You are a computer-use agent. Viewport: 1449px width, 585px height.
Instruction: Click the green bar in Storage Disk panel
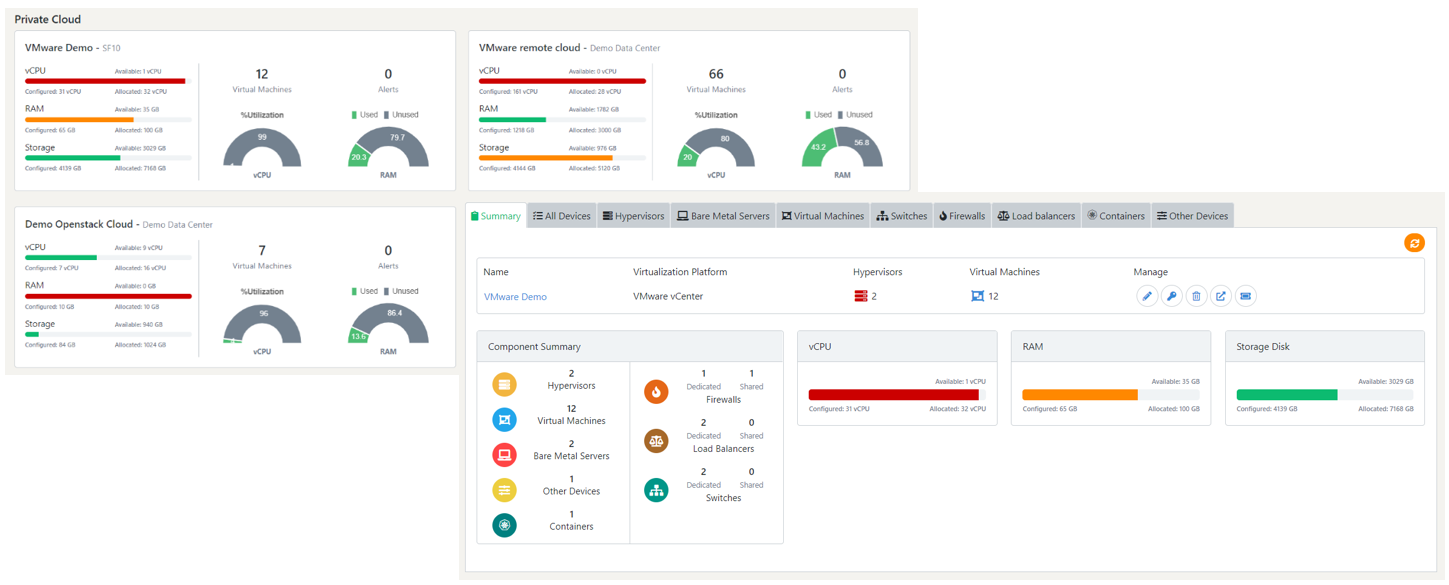1287,395
